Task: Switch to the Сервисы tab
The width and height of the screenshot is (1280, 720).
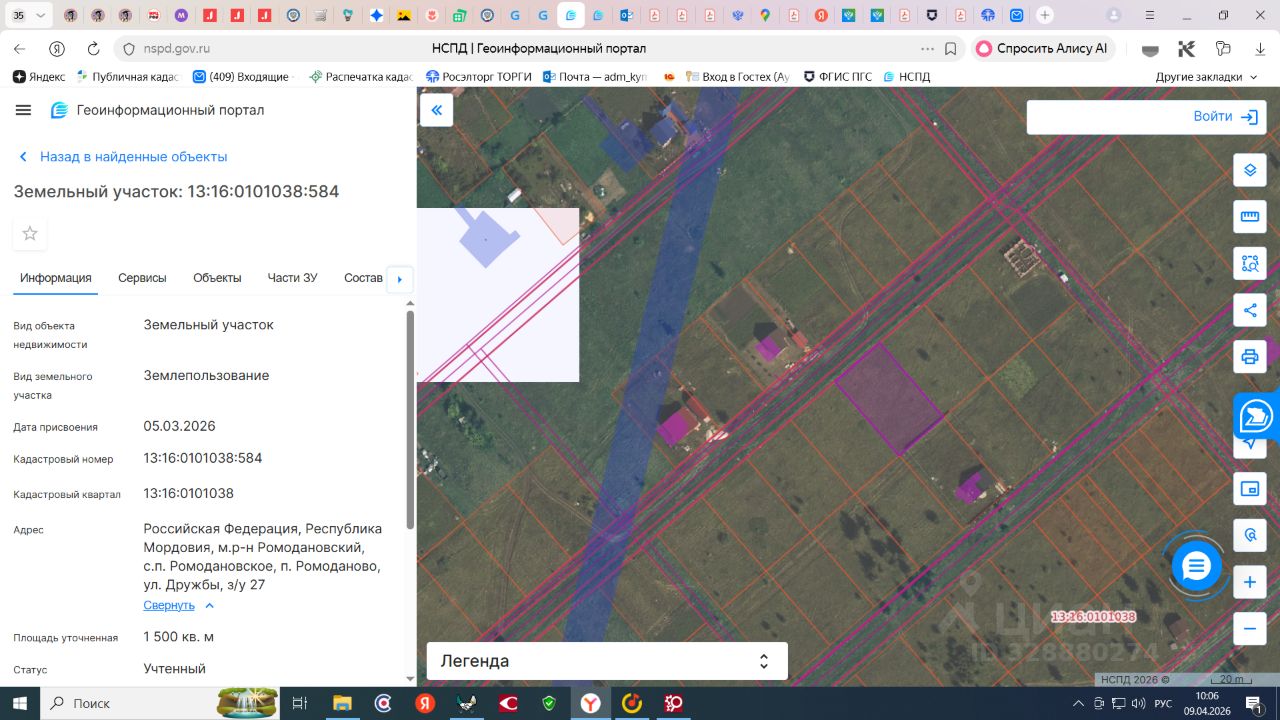Action: click(x=142, y=278)
